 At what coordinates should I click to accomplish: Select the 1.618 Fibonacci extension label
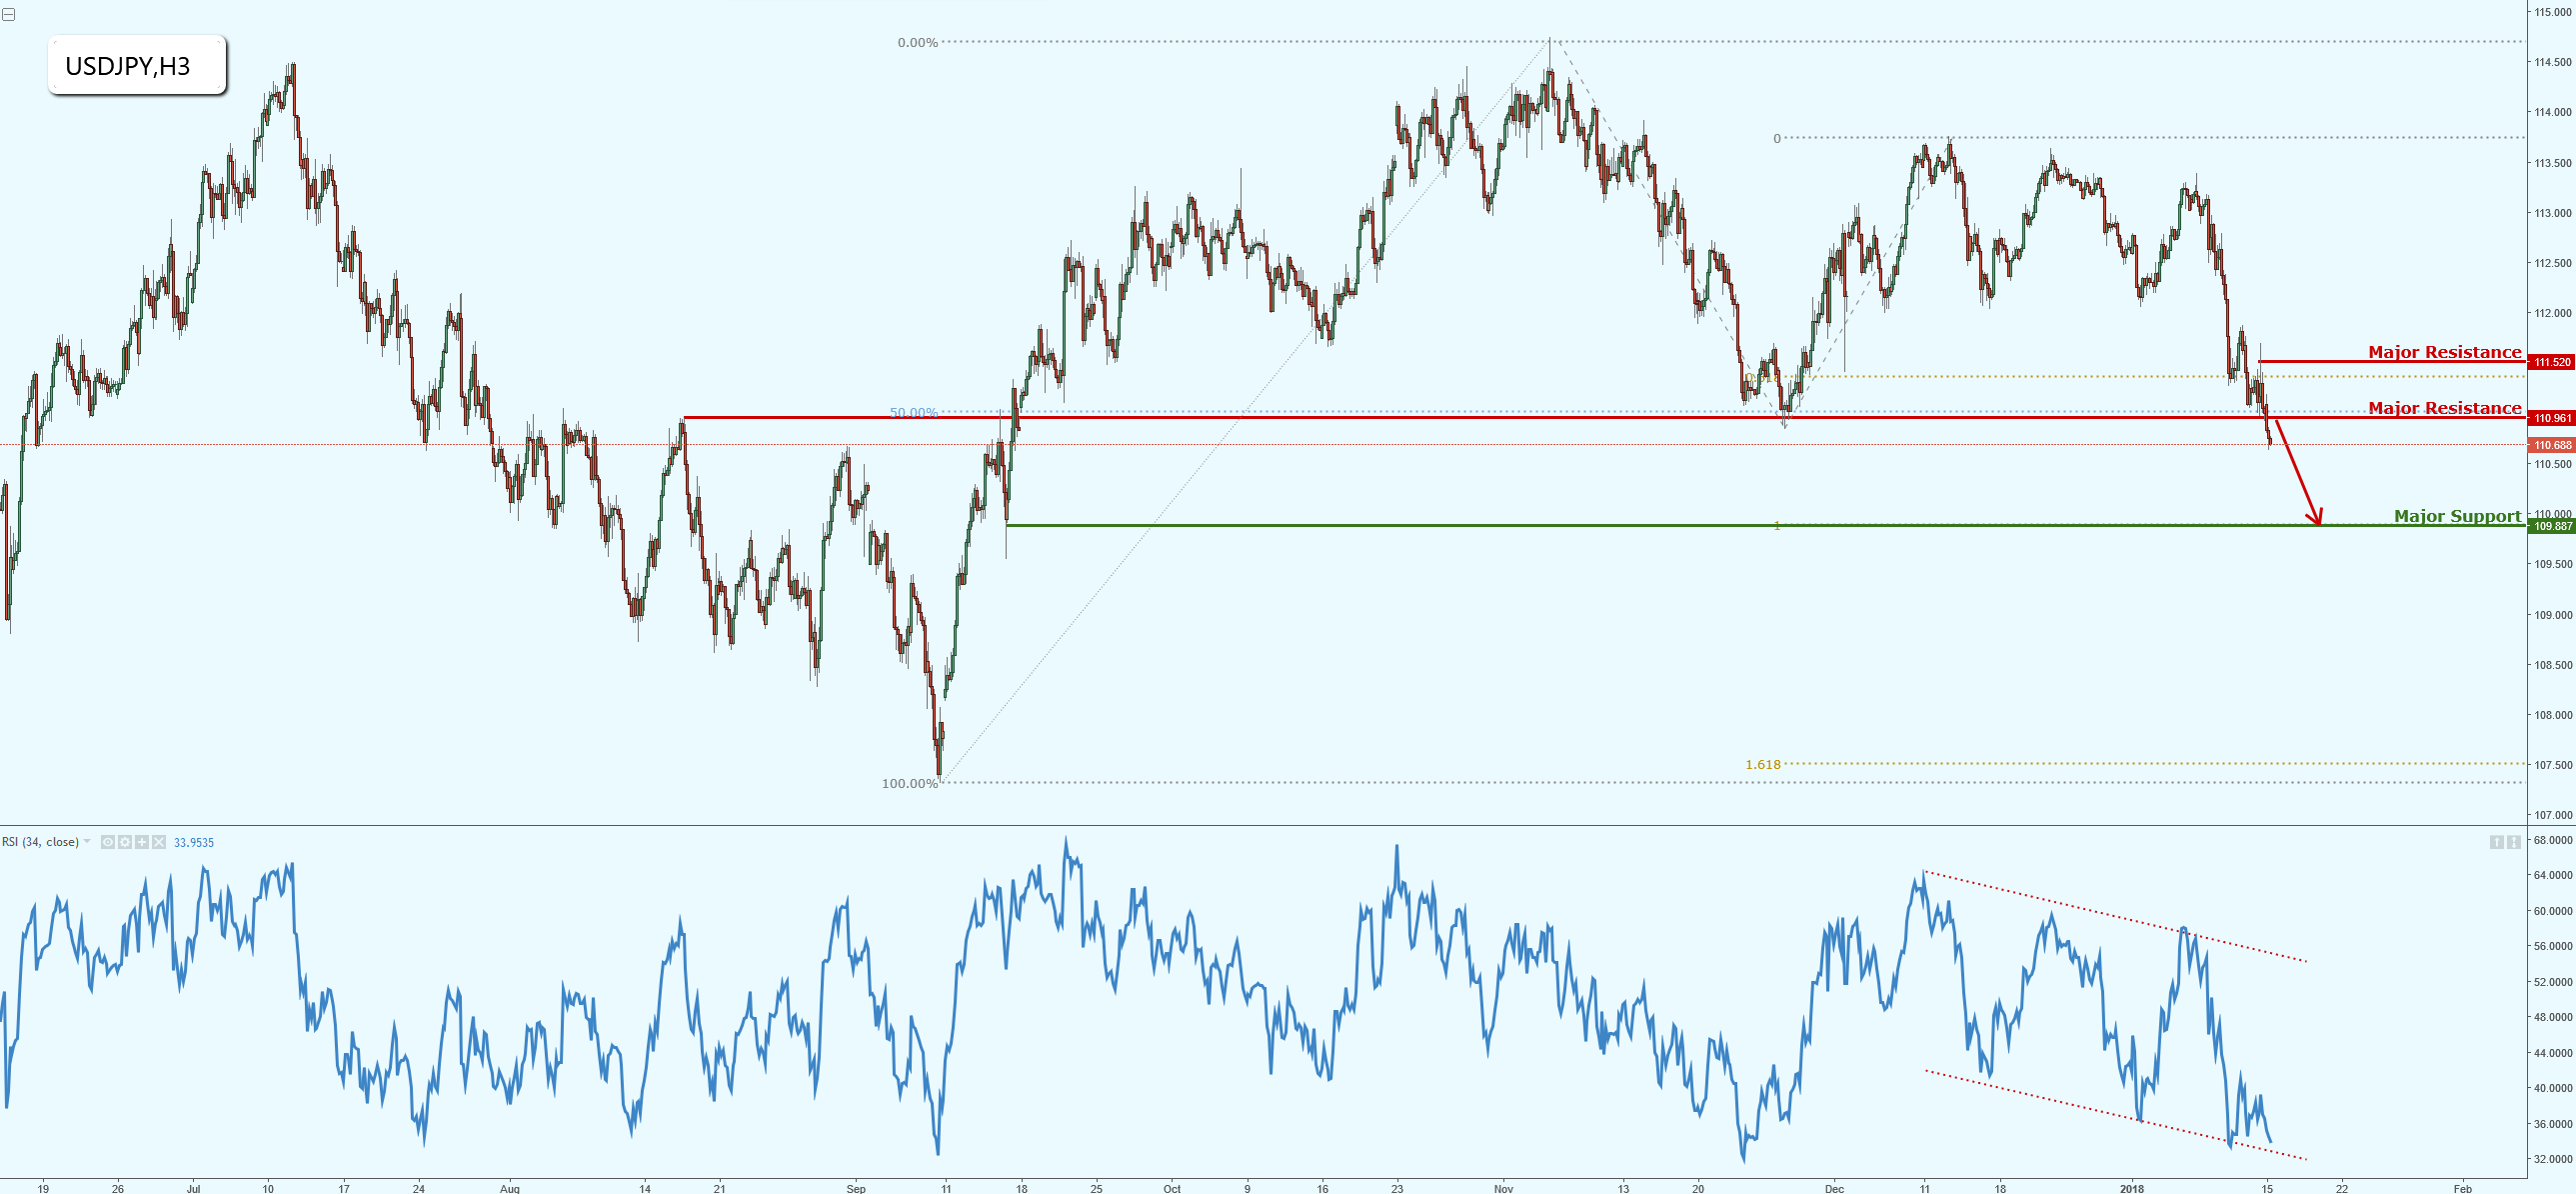pyautogui.click(x=1763, y=764)
